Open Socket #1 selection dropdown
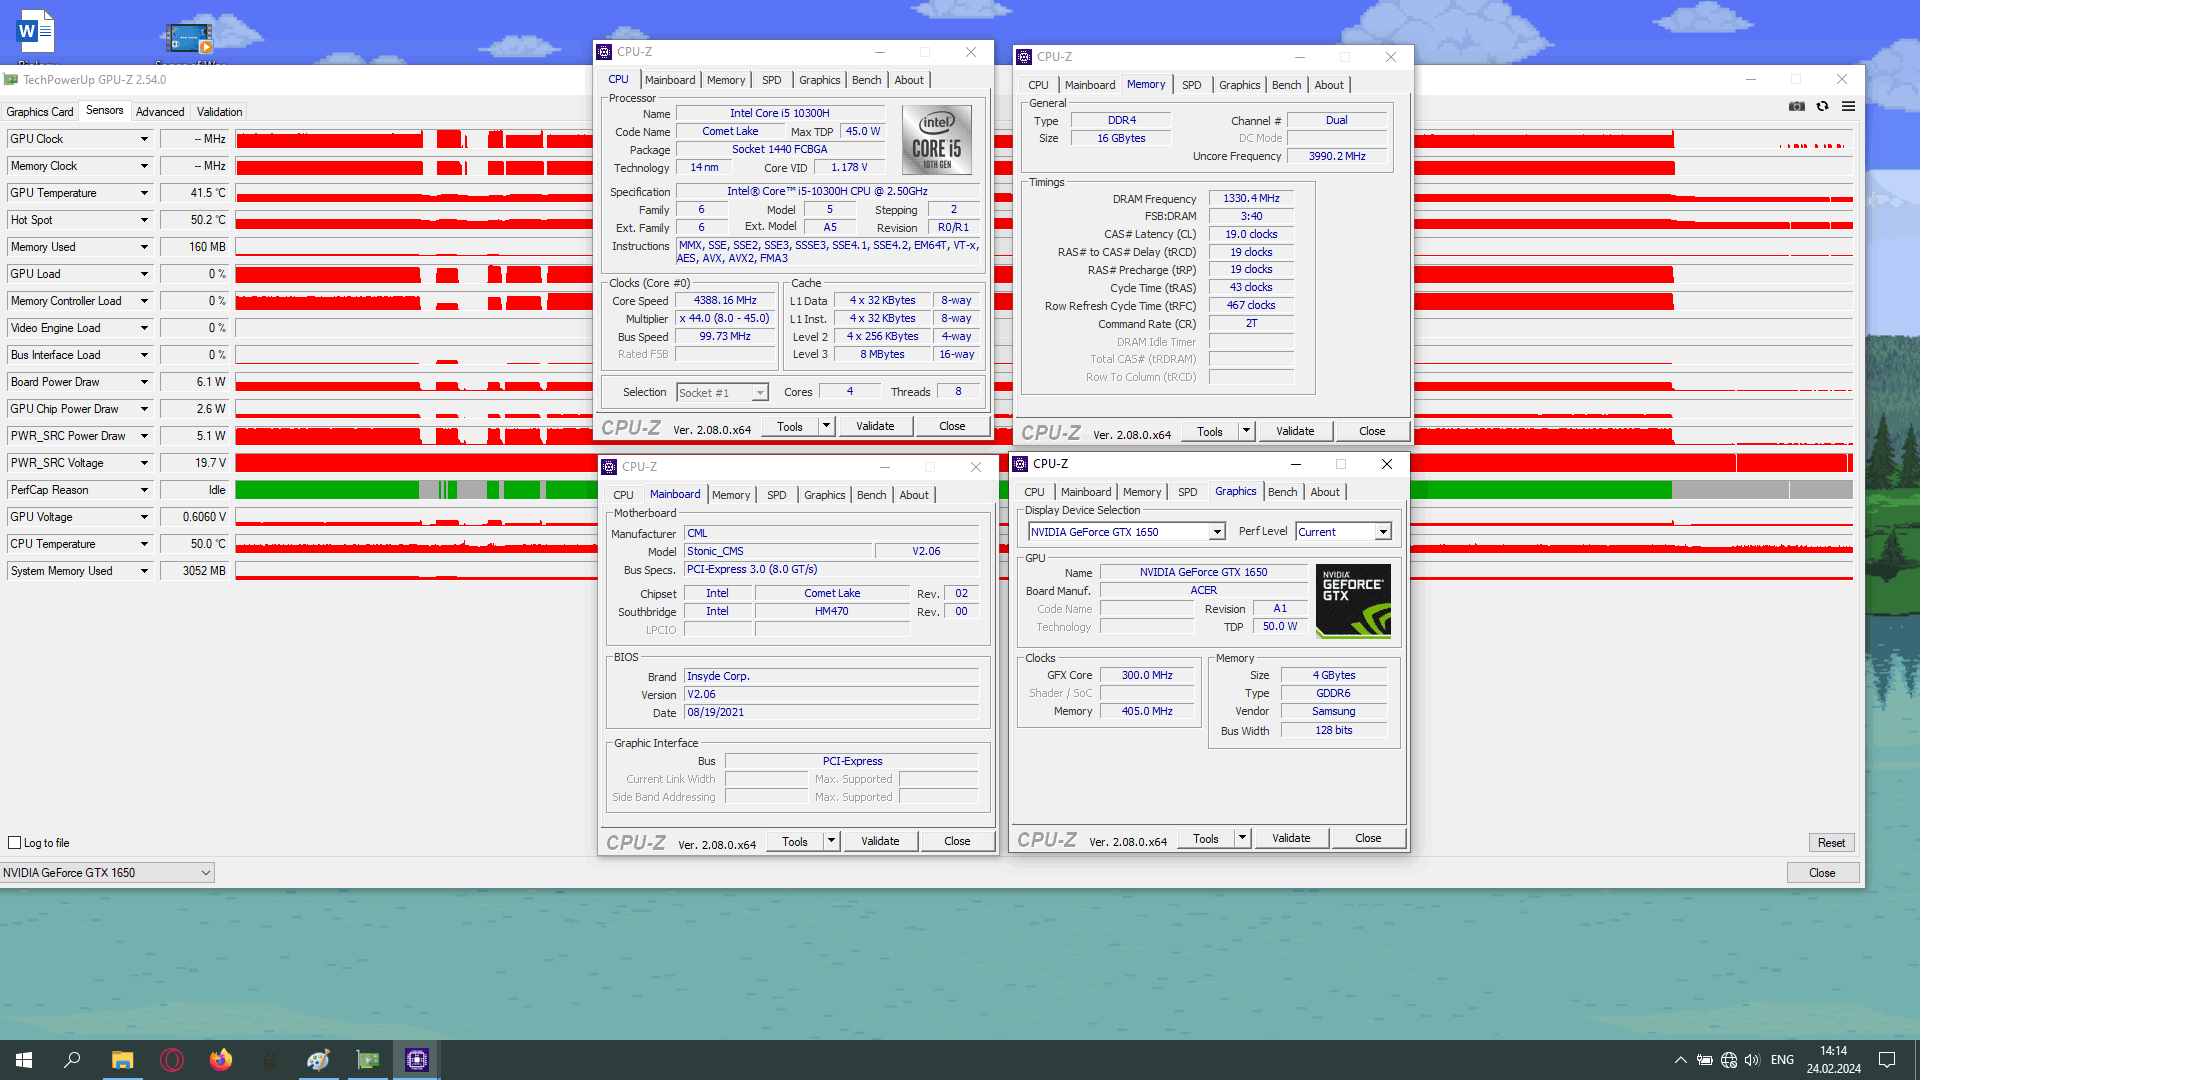2194x1080 pixels. (722, 393)
